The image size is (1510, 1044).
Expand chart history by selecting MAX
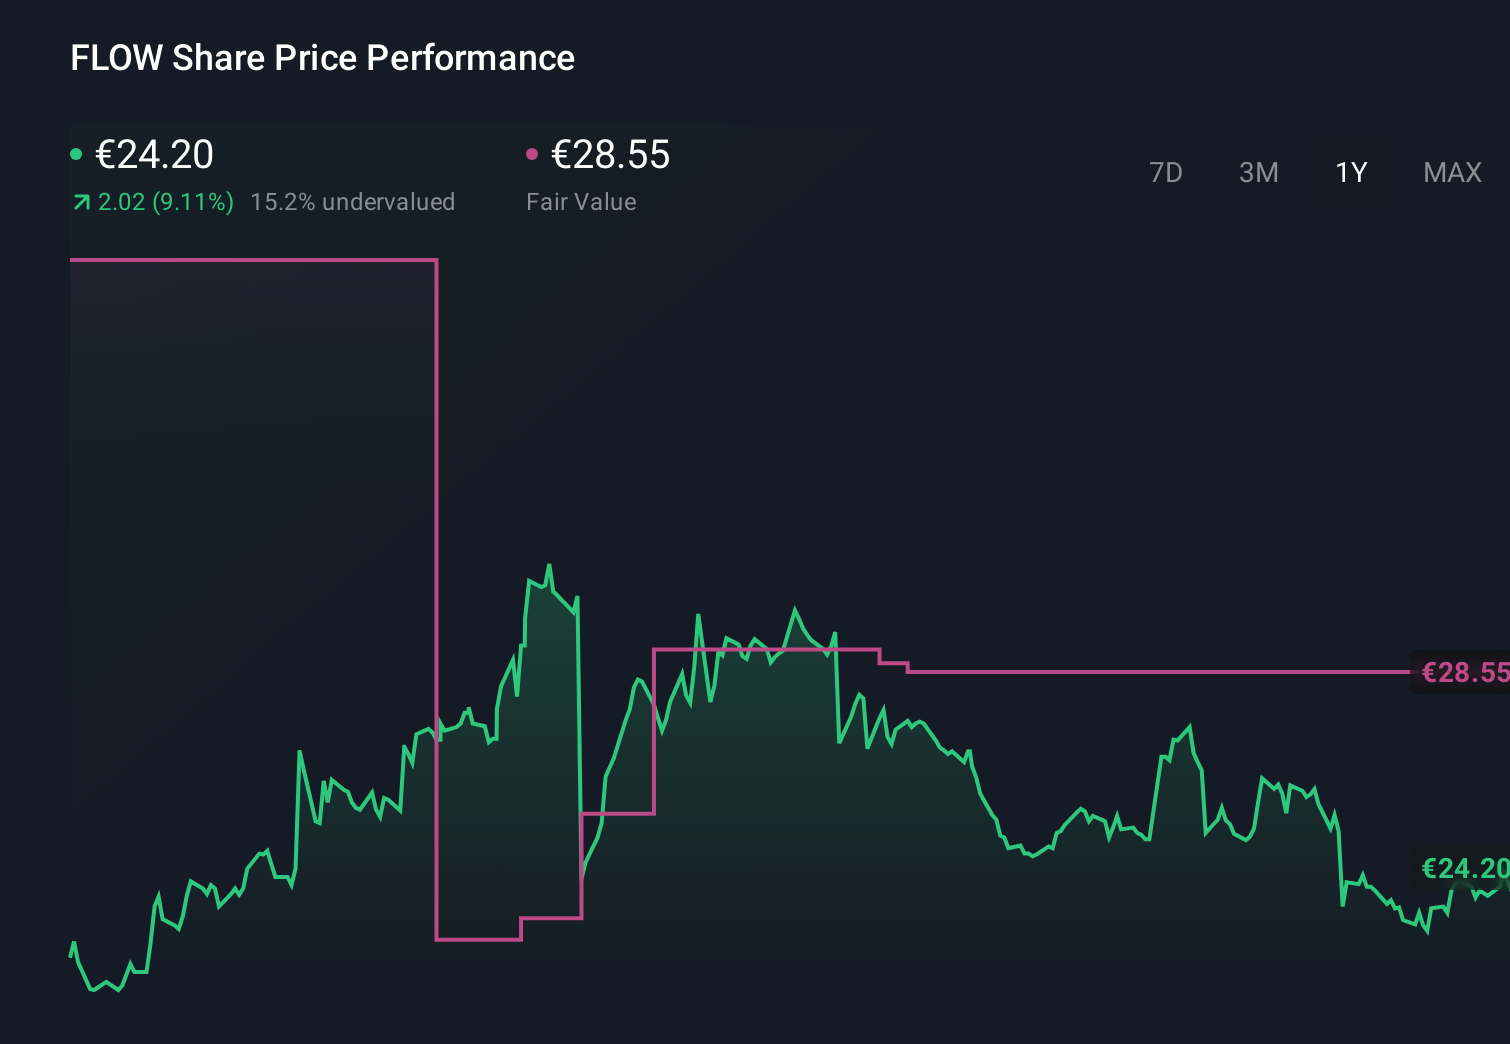(1451, 172)
